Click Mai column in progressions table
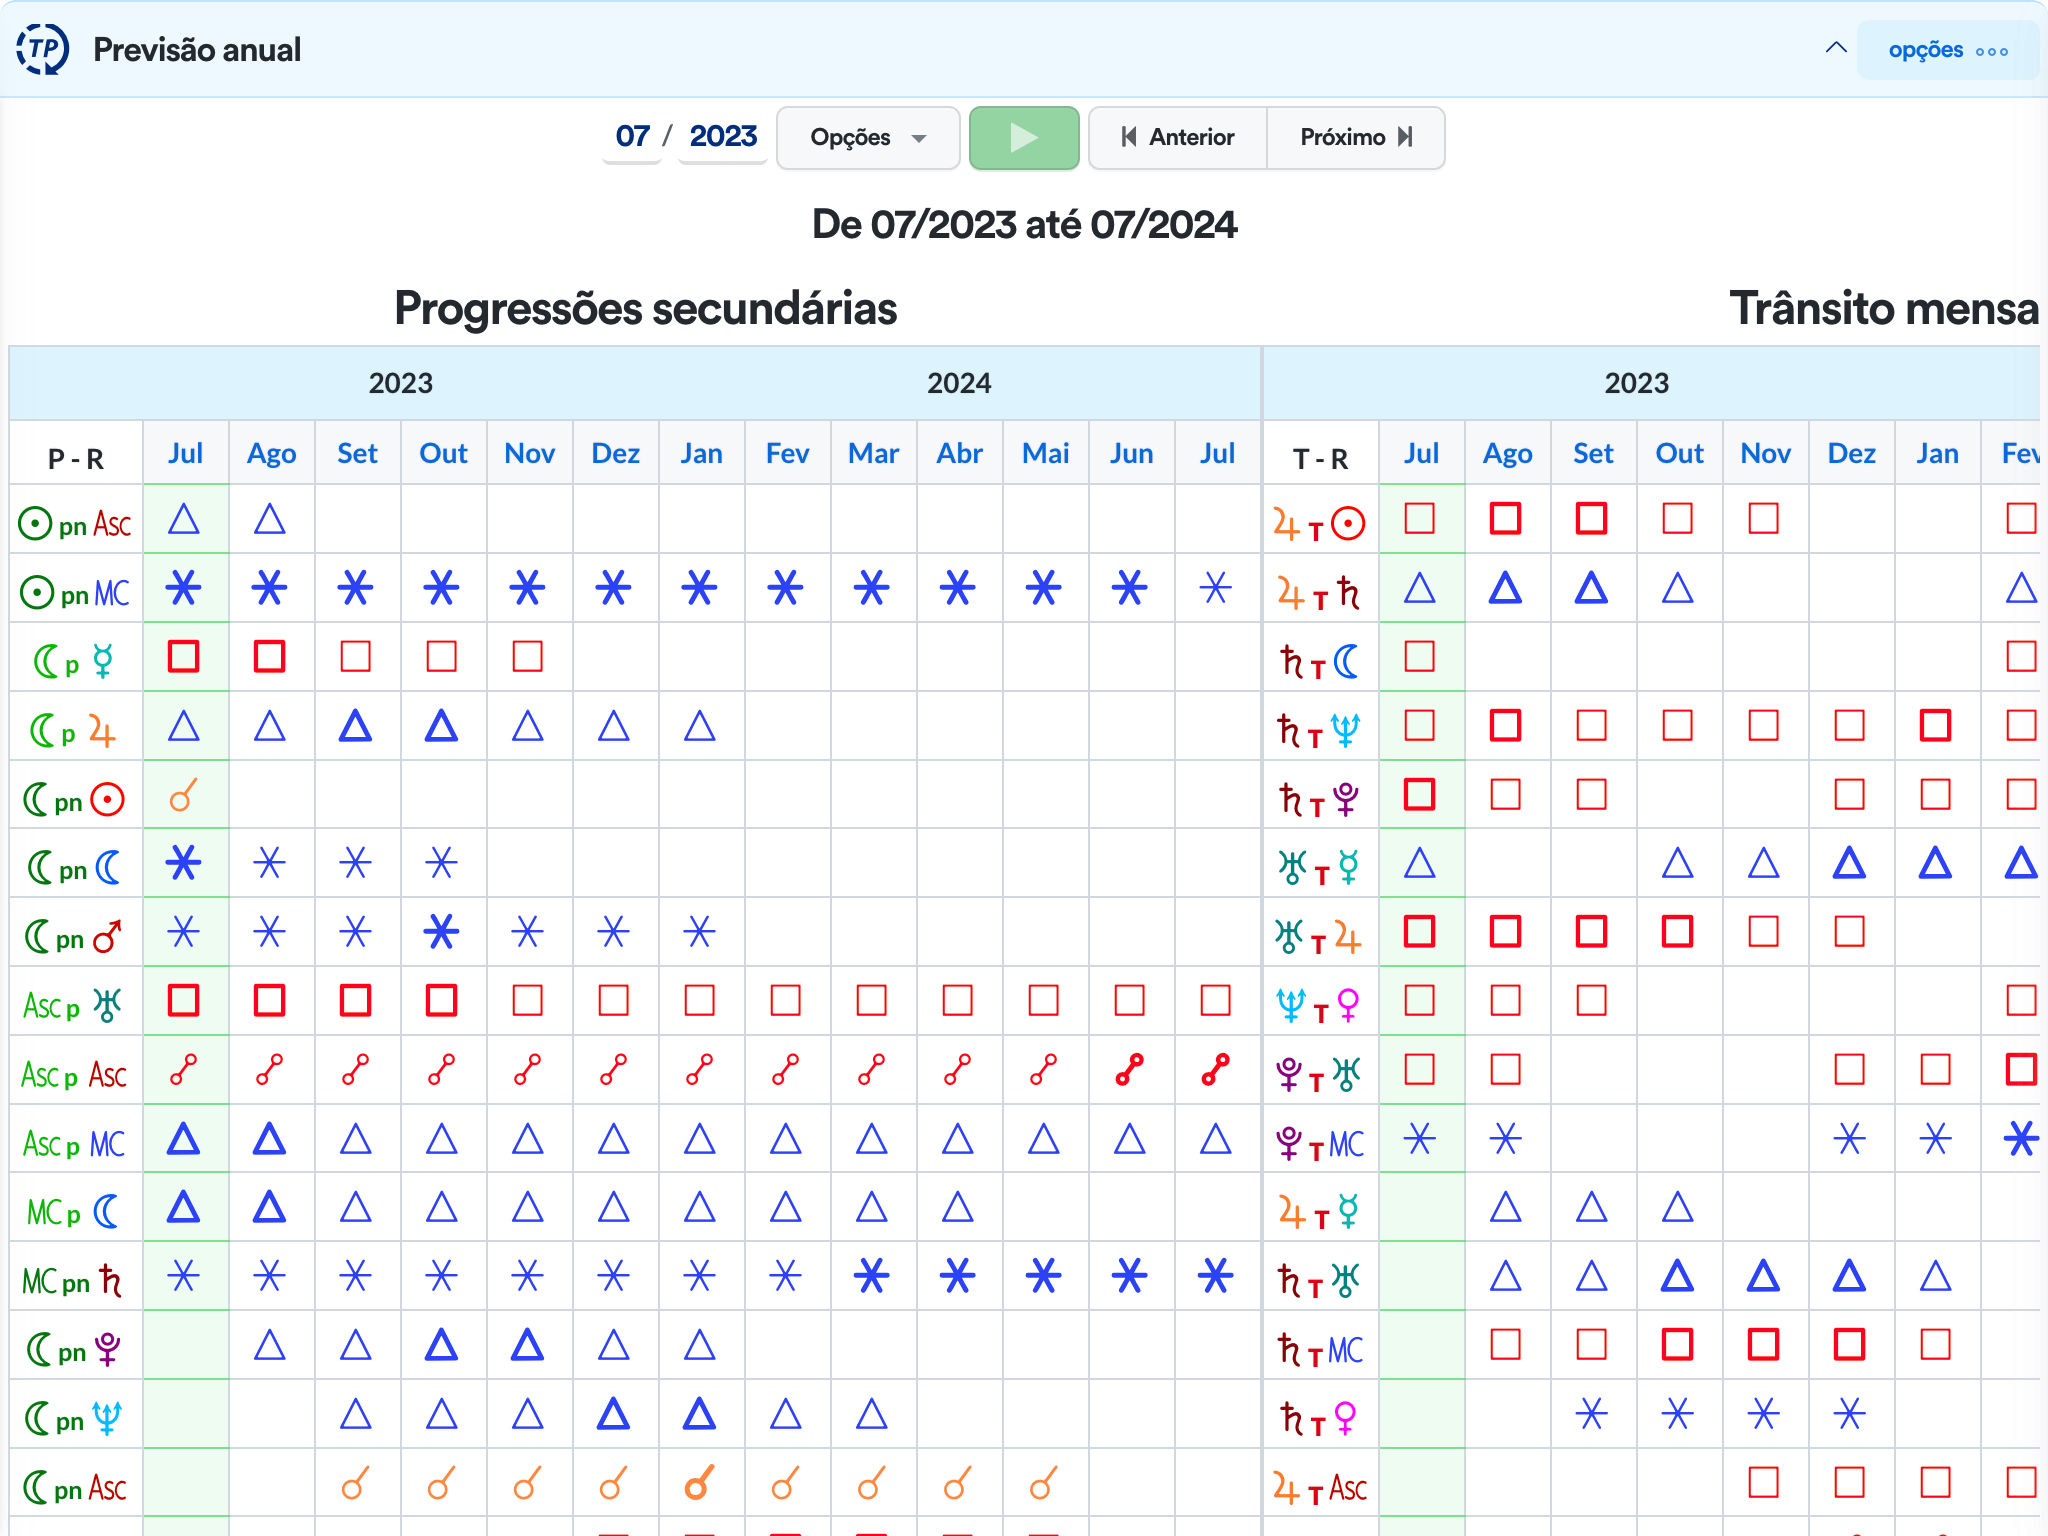Image resolution: width=2048 pixels, height=1536 pixels. click(x=1045, y=453)
